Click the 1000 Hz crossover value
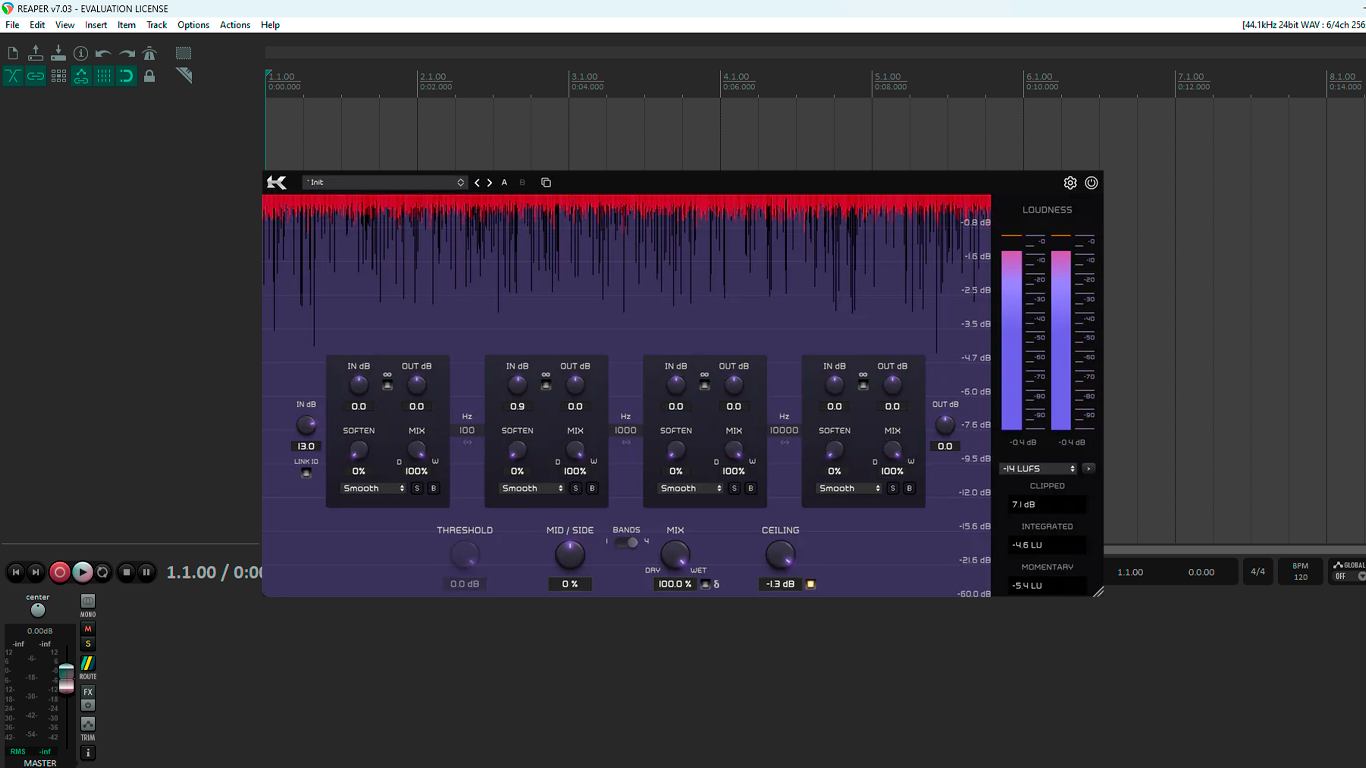Image resolution: width=1366 pixels, height=768 pixels. tap(626, 430)
